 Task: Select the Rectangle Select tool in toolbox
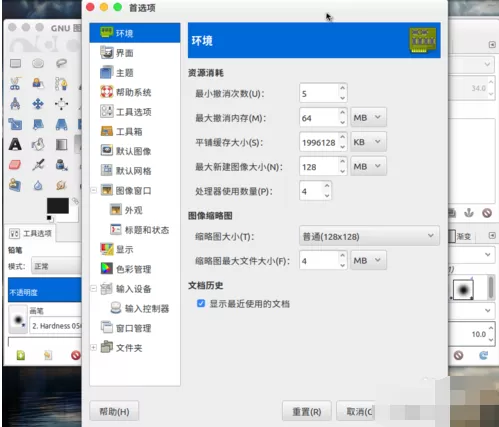tap(15, 63)
